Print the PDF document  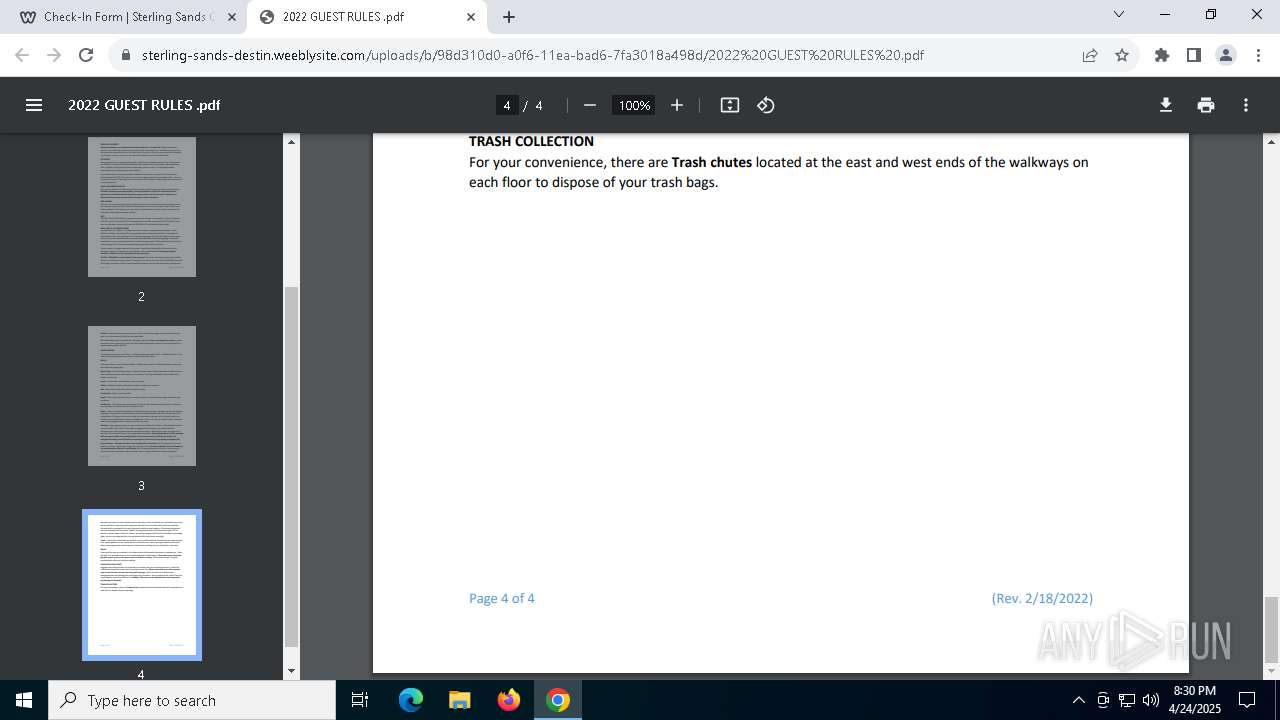click(1206, 105)
